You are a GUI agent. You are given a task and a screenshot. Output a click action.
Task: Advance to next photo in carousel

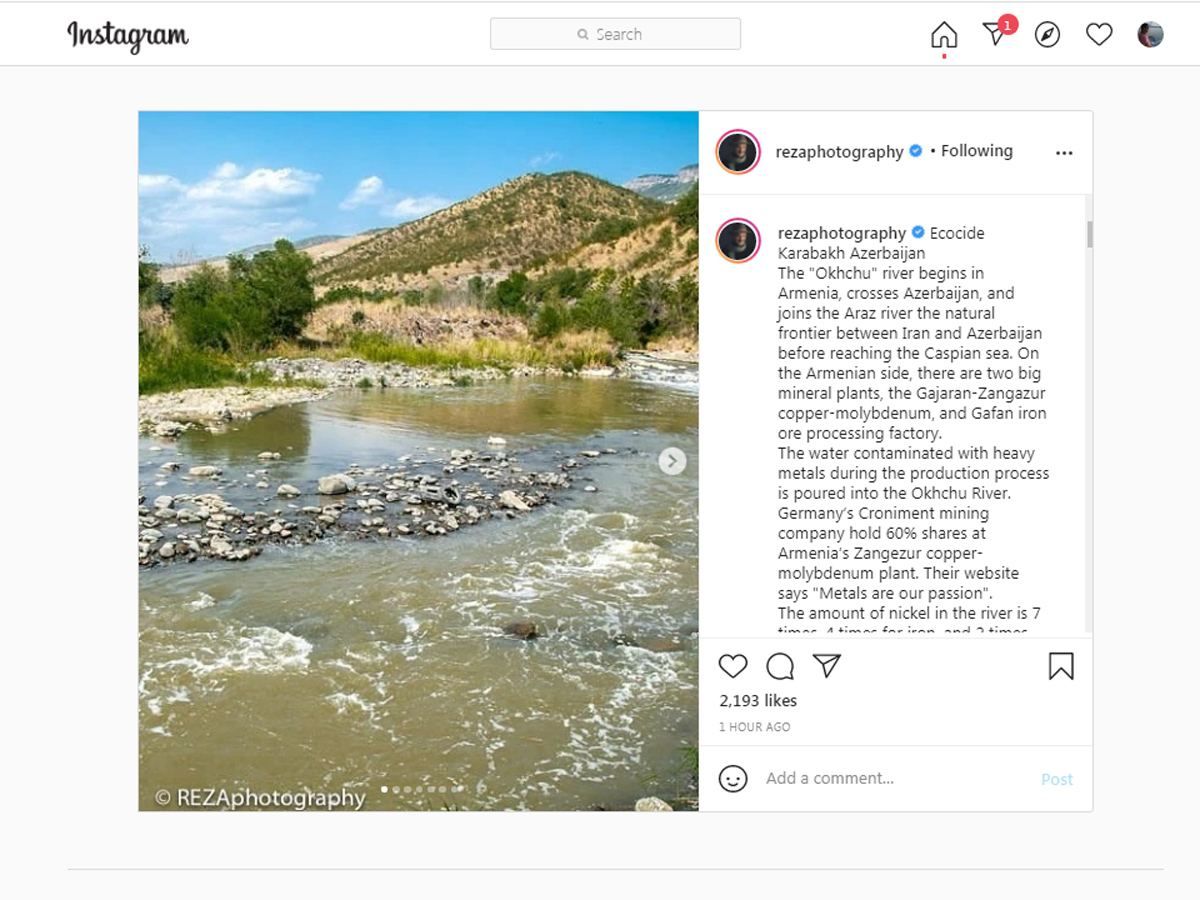tap(672, 461)
